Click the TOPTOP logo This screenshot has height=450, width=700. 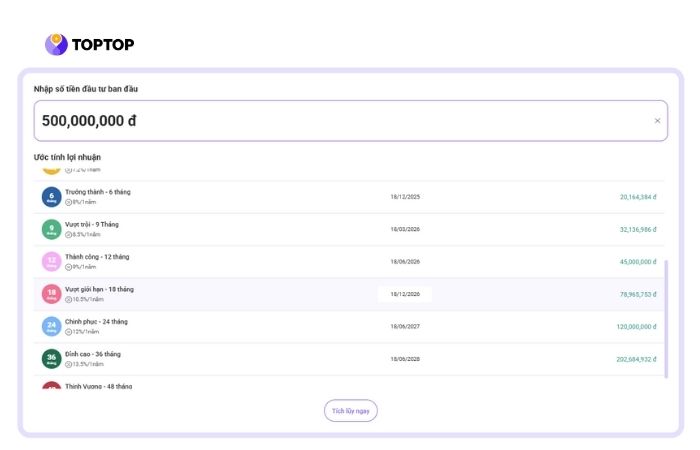[x=90, y=44]
